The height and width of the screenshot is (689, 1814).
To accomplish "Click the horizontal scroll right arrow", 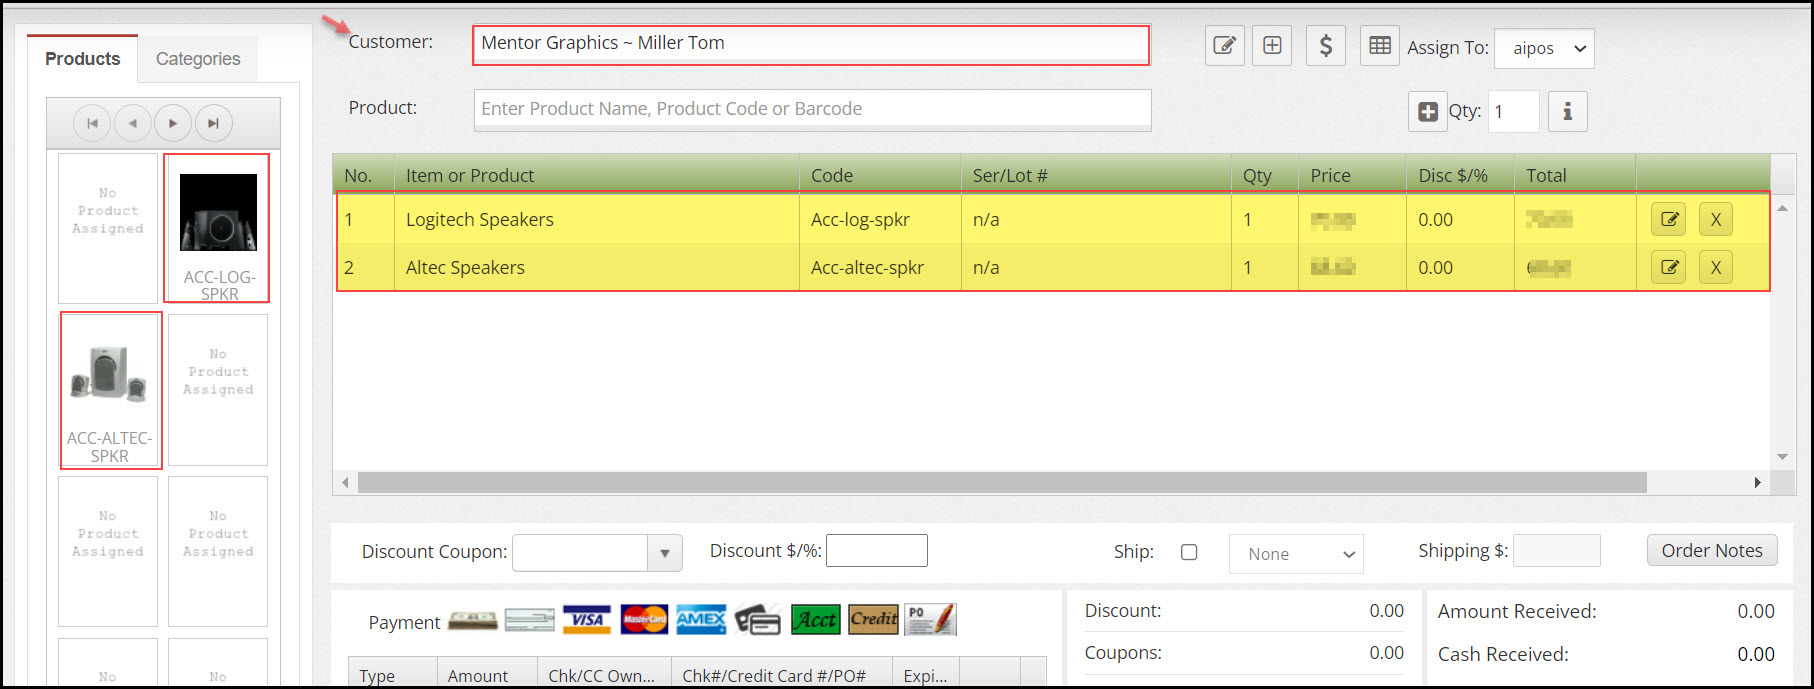I will tap(1757, 483).
